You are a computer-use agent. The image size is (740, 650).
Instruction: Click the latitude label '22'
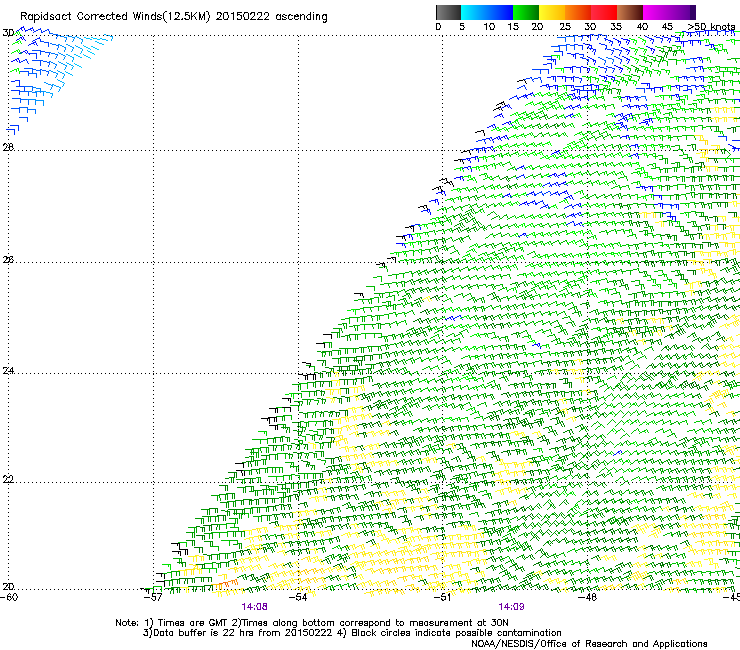(x=8, y=480)
